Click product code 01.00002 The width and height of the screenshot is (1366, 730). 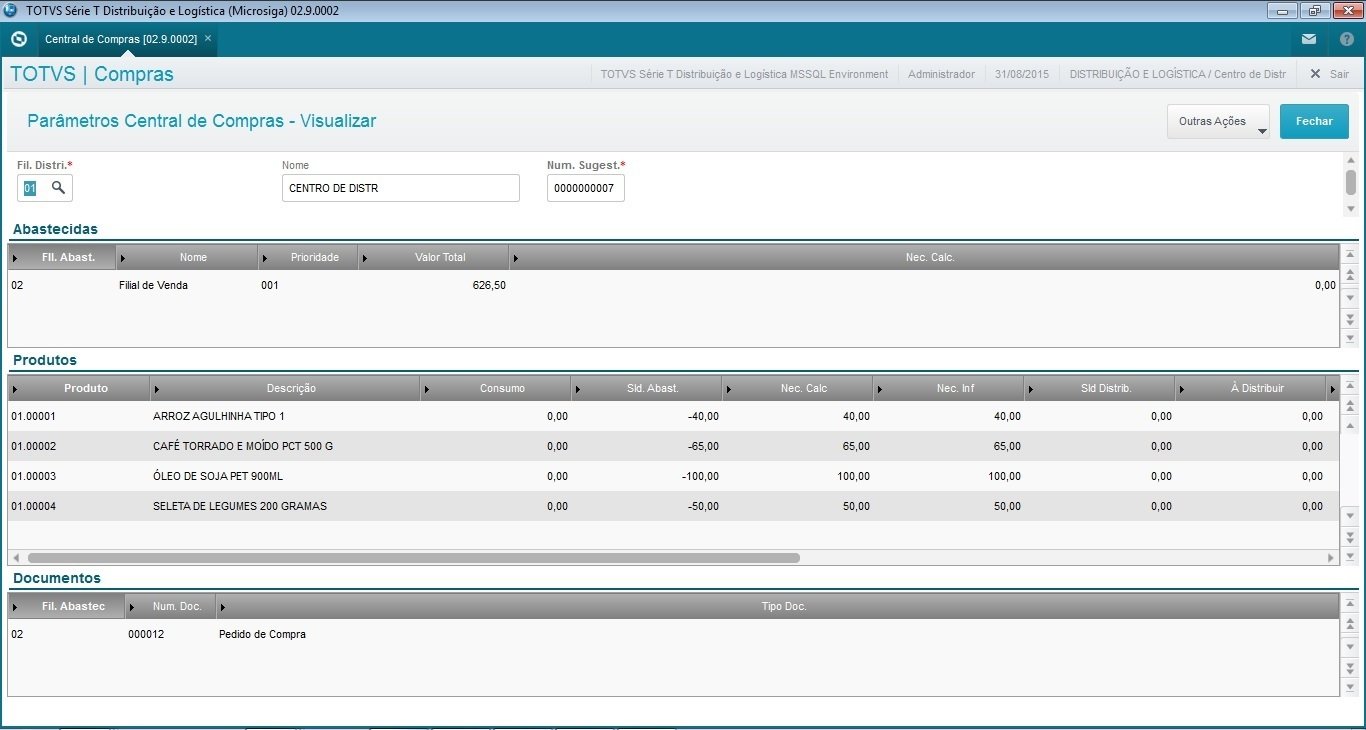coord(33,446)
